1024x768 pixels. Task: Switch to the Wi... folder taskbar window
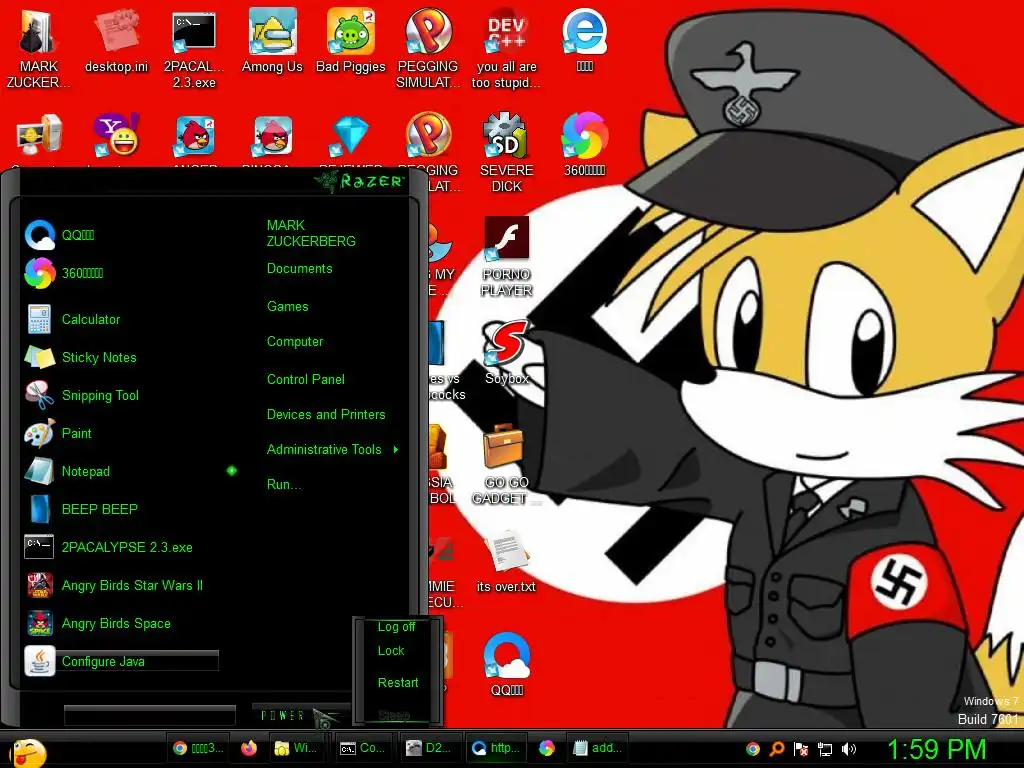pyautogui.click(x=296, y=748)
